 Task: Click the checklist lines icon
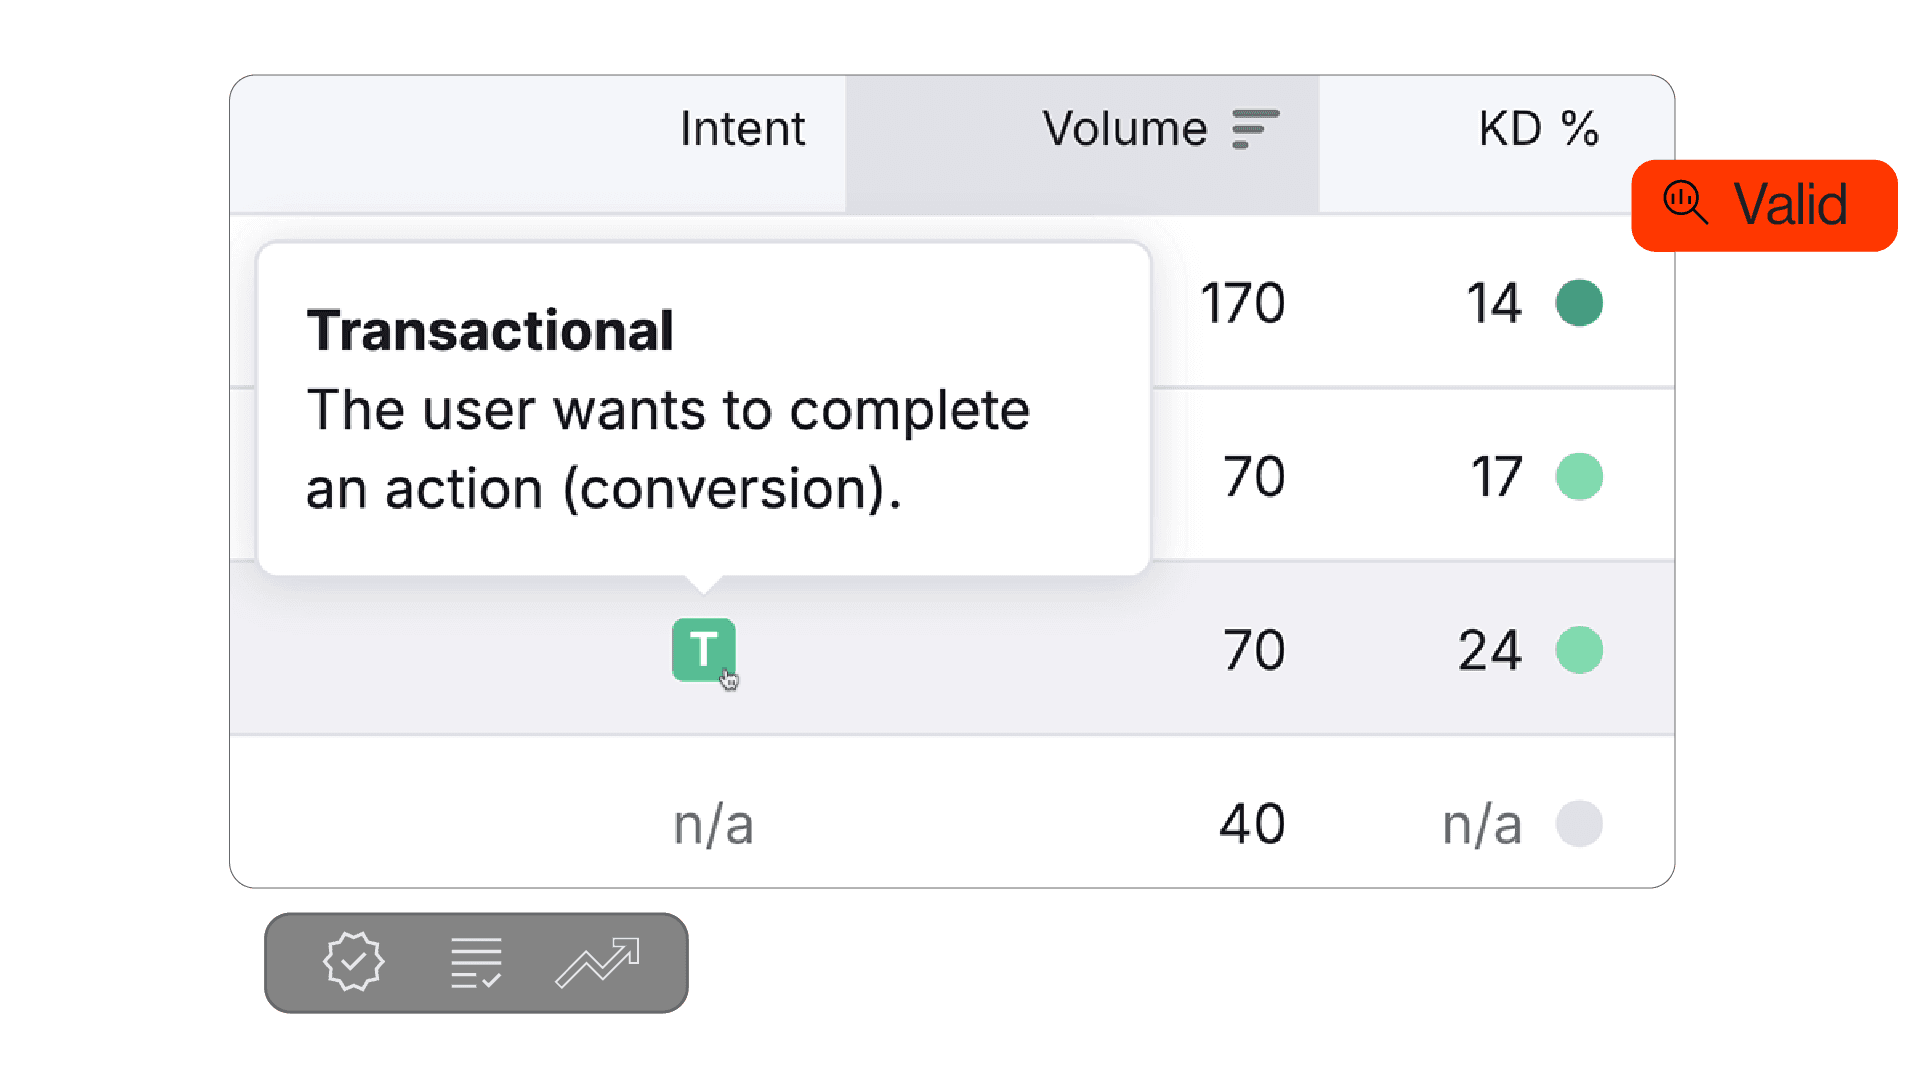(x=476, y=963)
